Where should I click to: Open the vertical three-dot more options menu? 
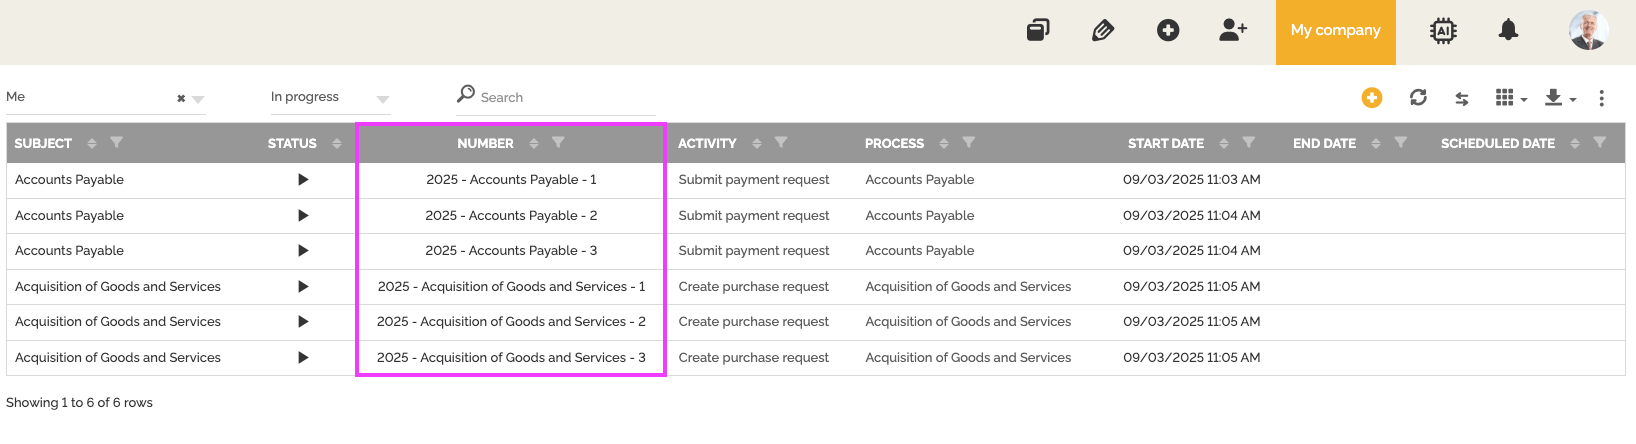point(1601,97)
